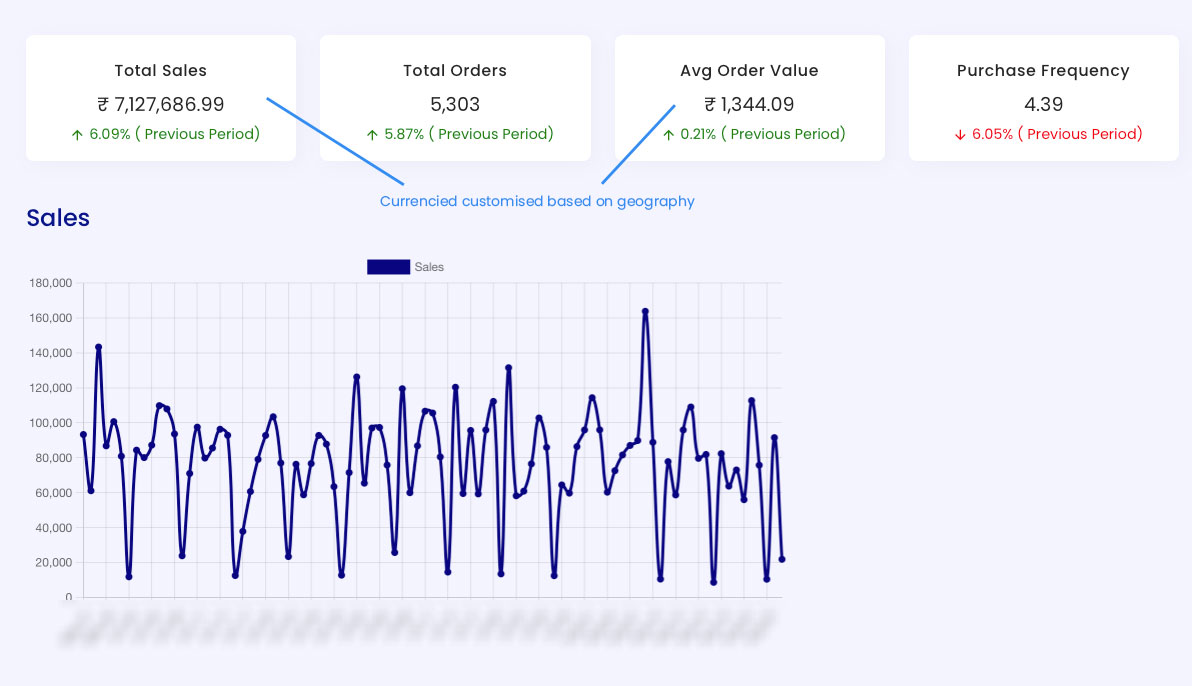Select the Purchase Frequency card title
The height and width of the screenshot is (686, 1192).
[1043, 71]
